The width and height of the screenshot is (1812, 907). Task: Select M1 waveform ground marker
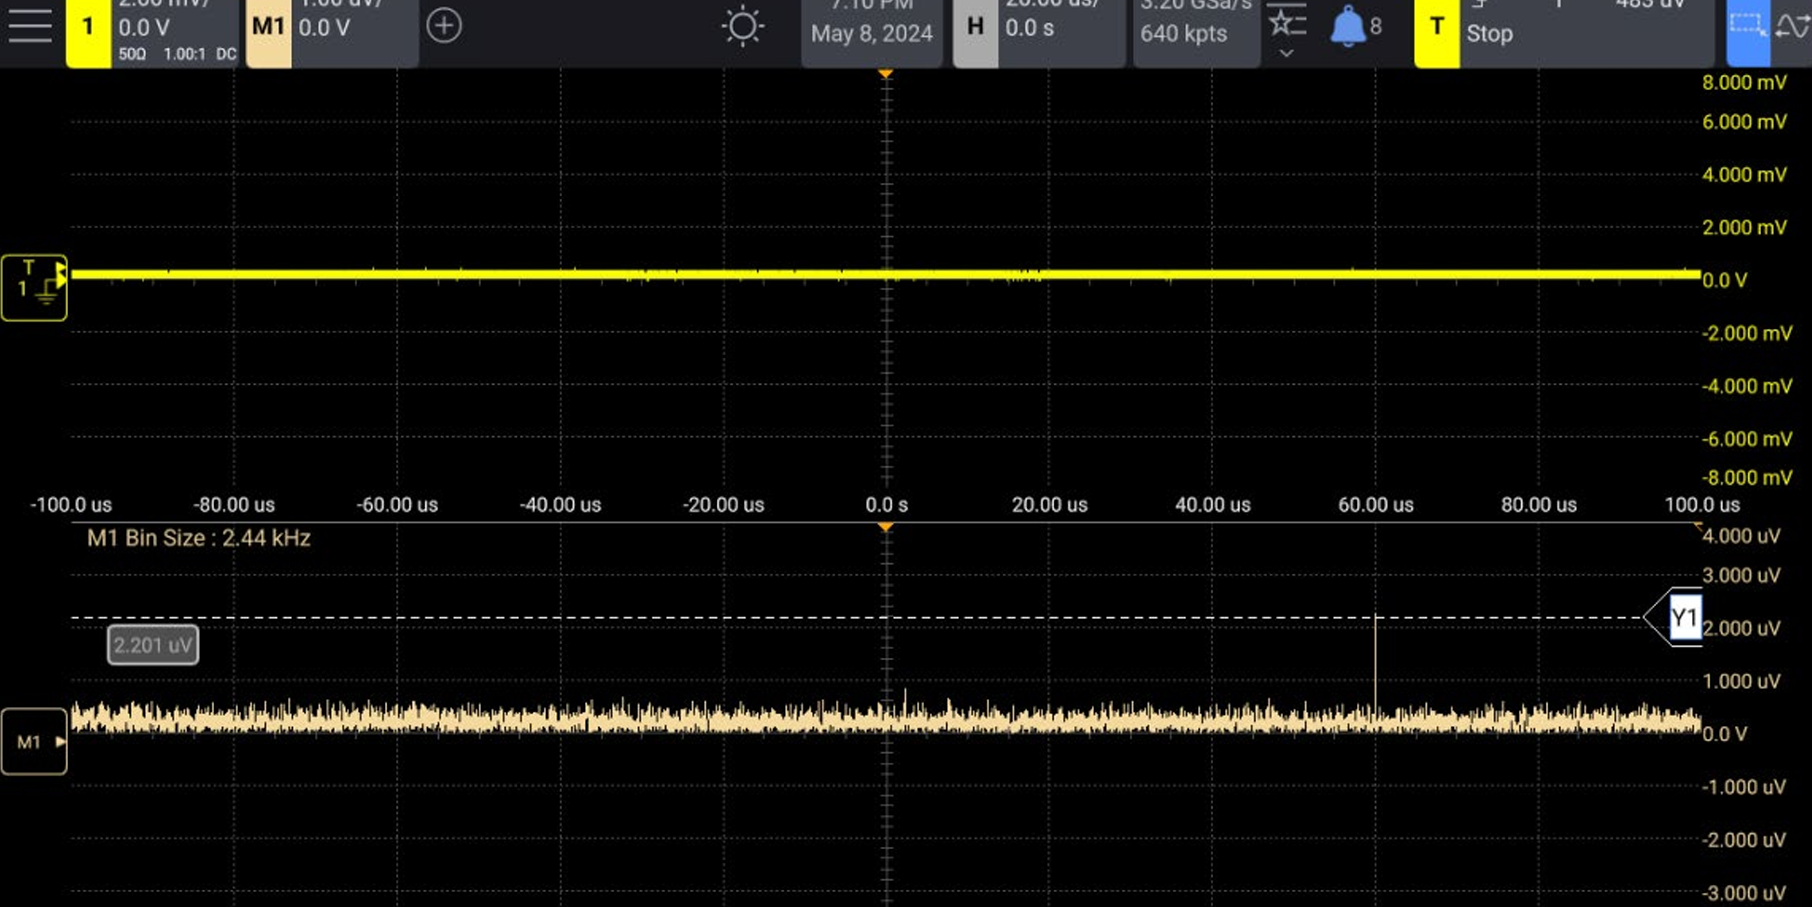coord(34,742)
